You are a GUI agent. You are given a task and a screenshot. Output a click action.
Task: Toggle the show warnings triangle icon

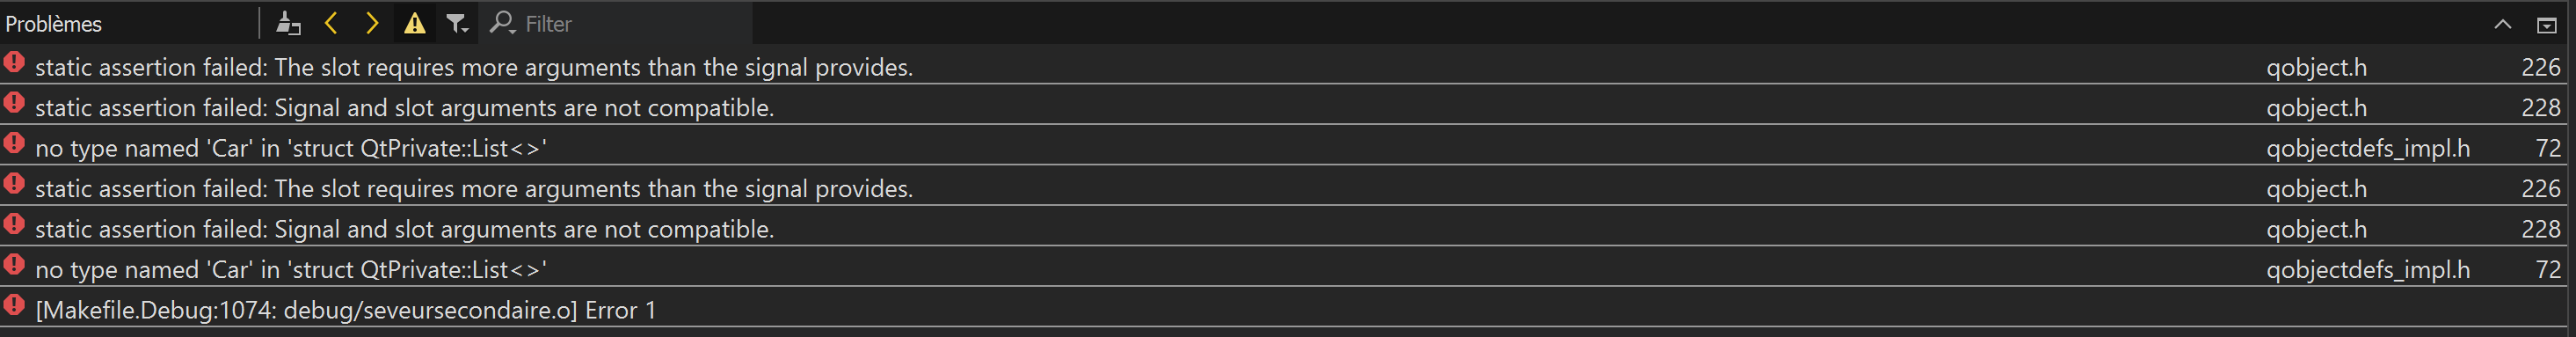pyautogui.click(x=414, y=23)
